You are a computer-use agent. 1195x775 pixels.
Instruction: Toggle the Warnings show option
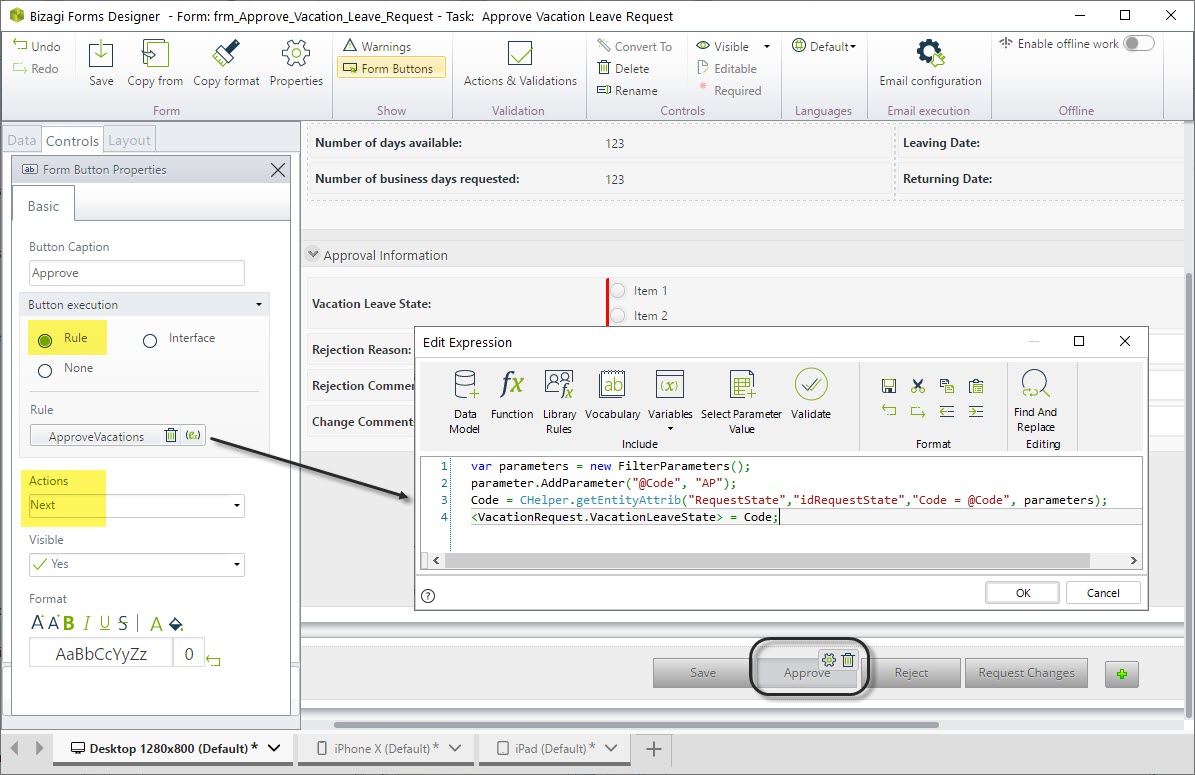click(x=377, y=46)
